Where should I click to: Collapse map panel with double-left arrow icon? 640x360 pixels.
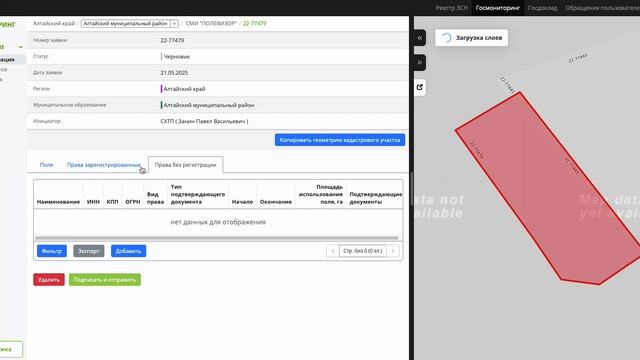tap(420, 38)
